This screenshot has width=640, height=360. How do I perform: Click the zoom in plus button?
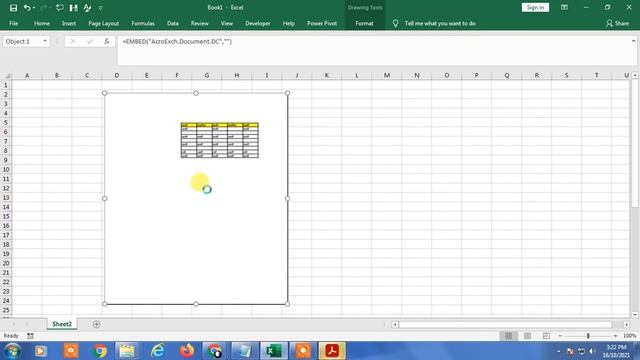click(615, 336)
